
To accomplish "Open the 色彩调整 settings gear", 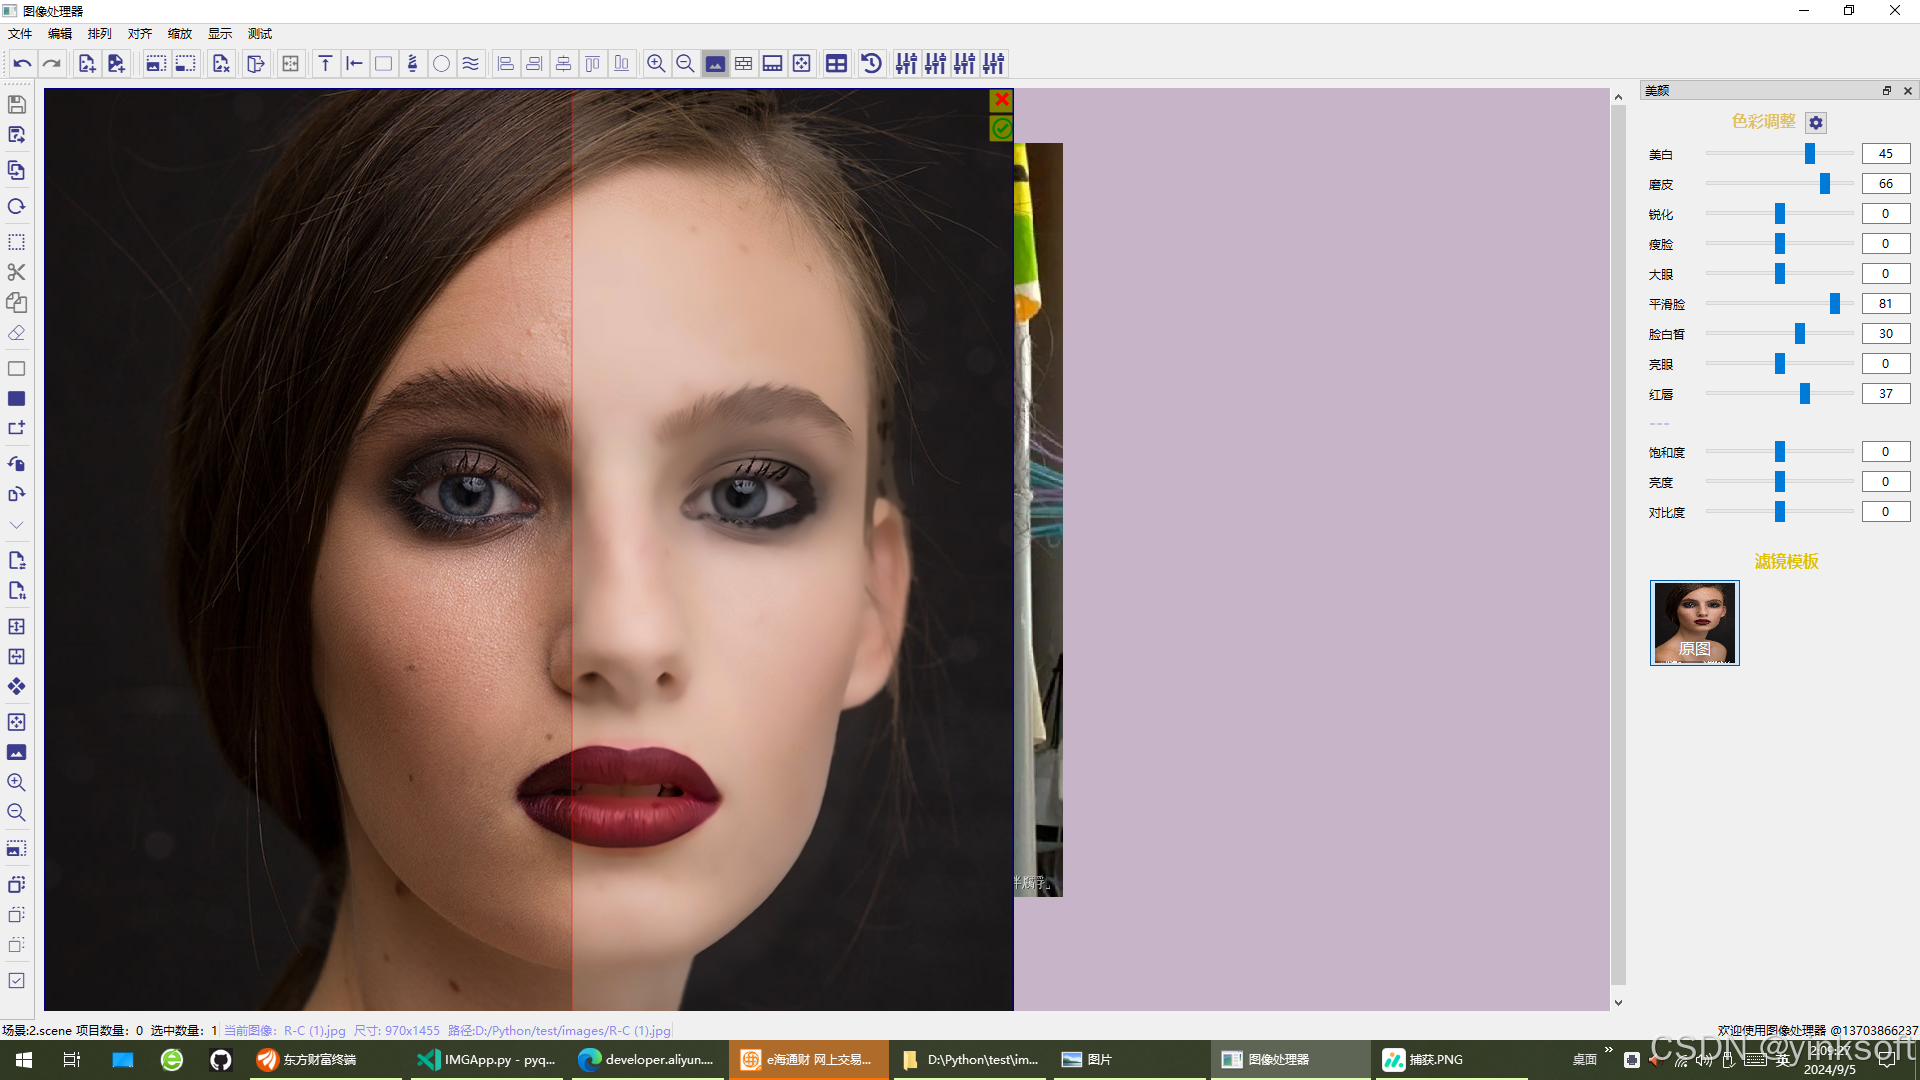I will (x=1816, y=122).
